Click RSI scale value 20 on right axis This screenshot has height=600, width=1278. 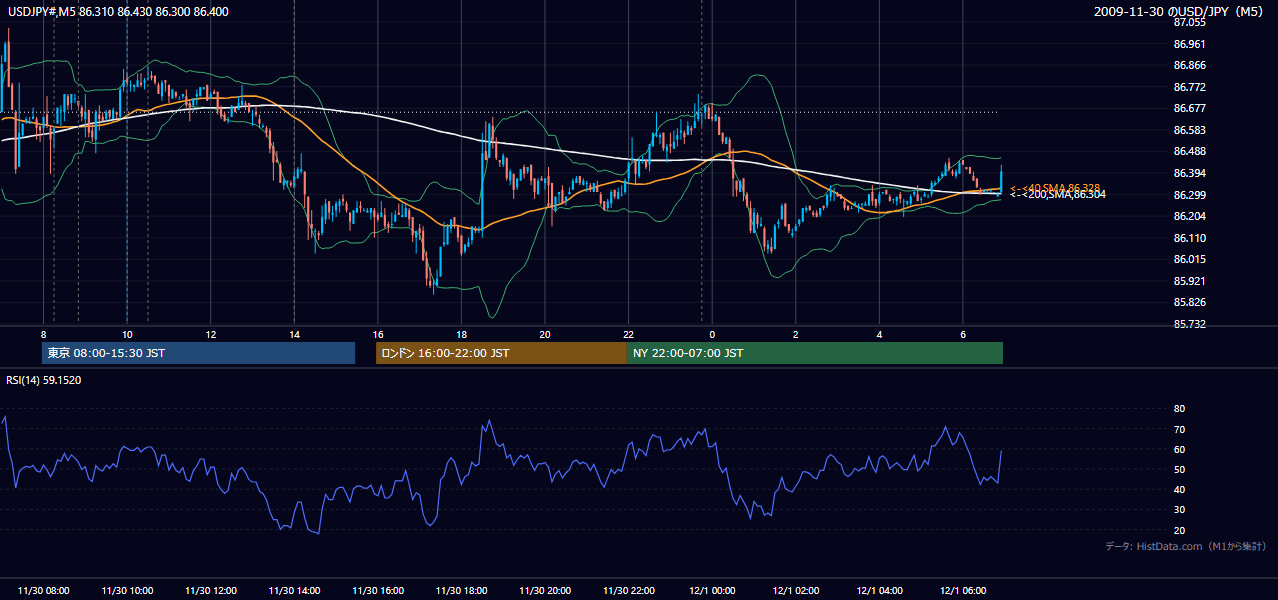(1179, 530)
